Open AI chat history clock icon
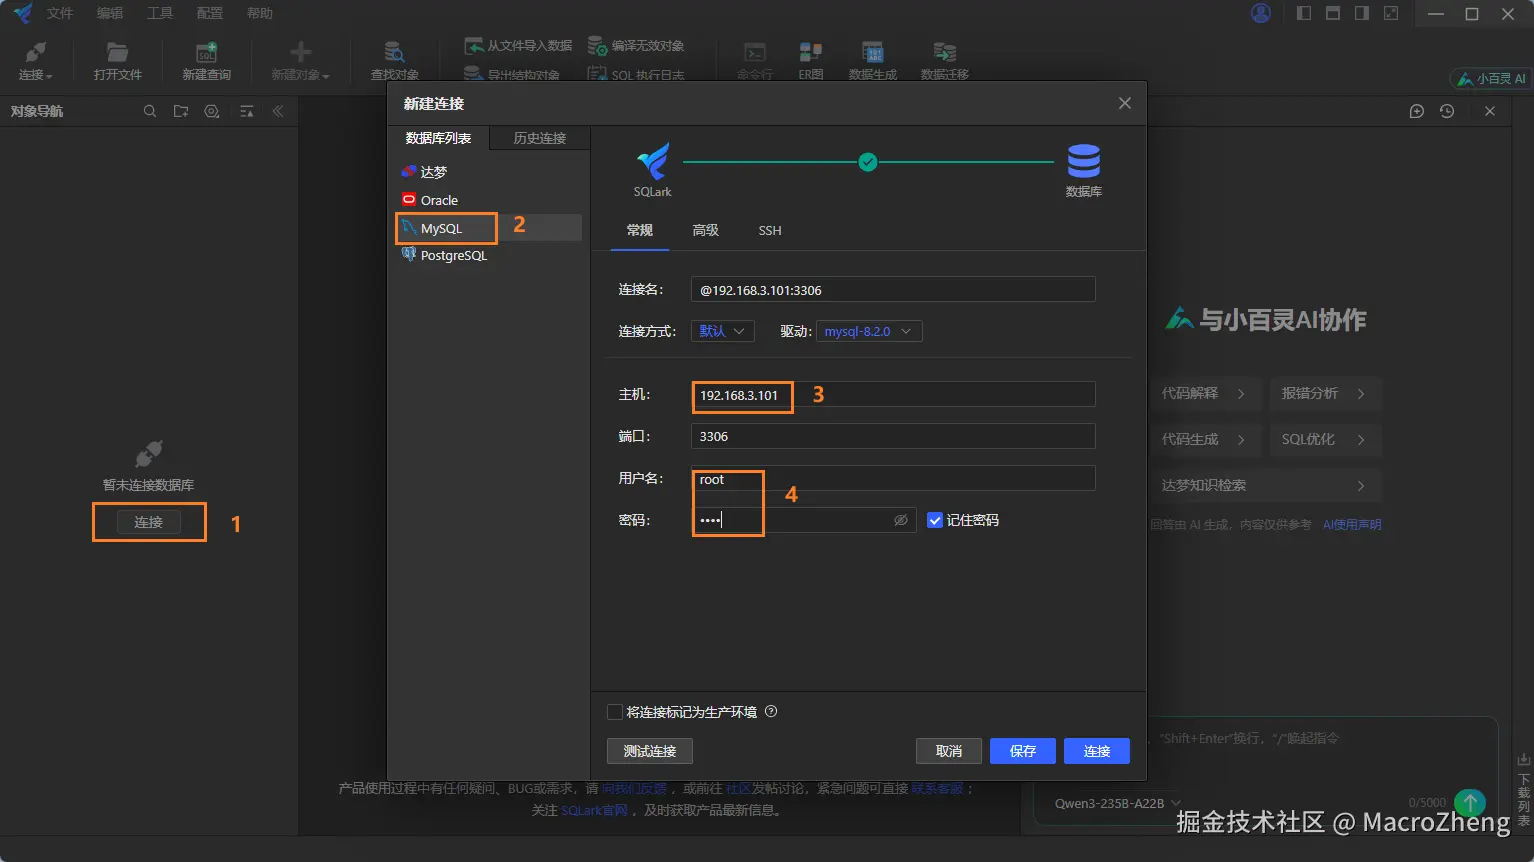 pyautogui.click(x=1447, y=111)
